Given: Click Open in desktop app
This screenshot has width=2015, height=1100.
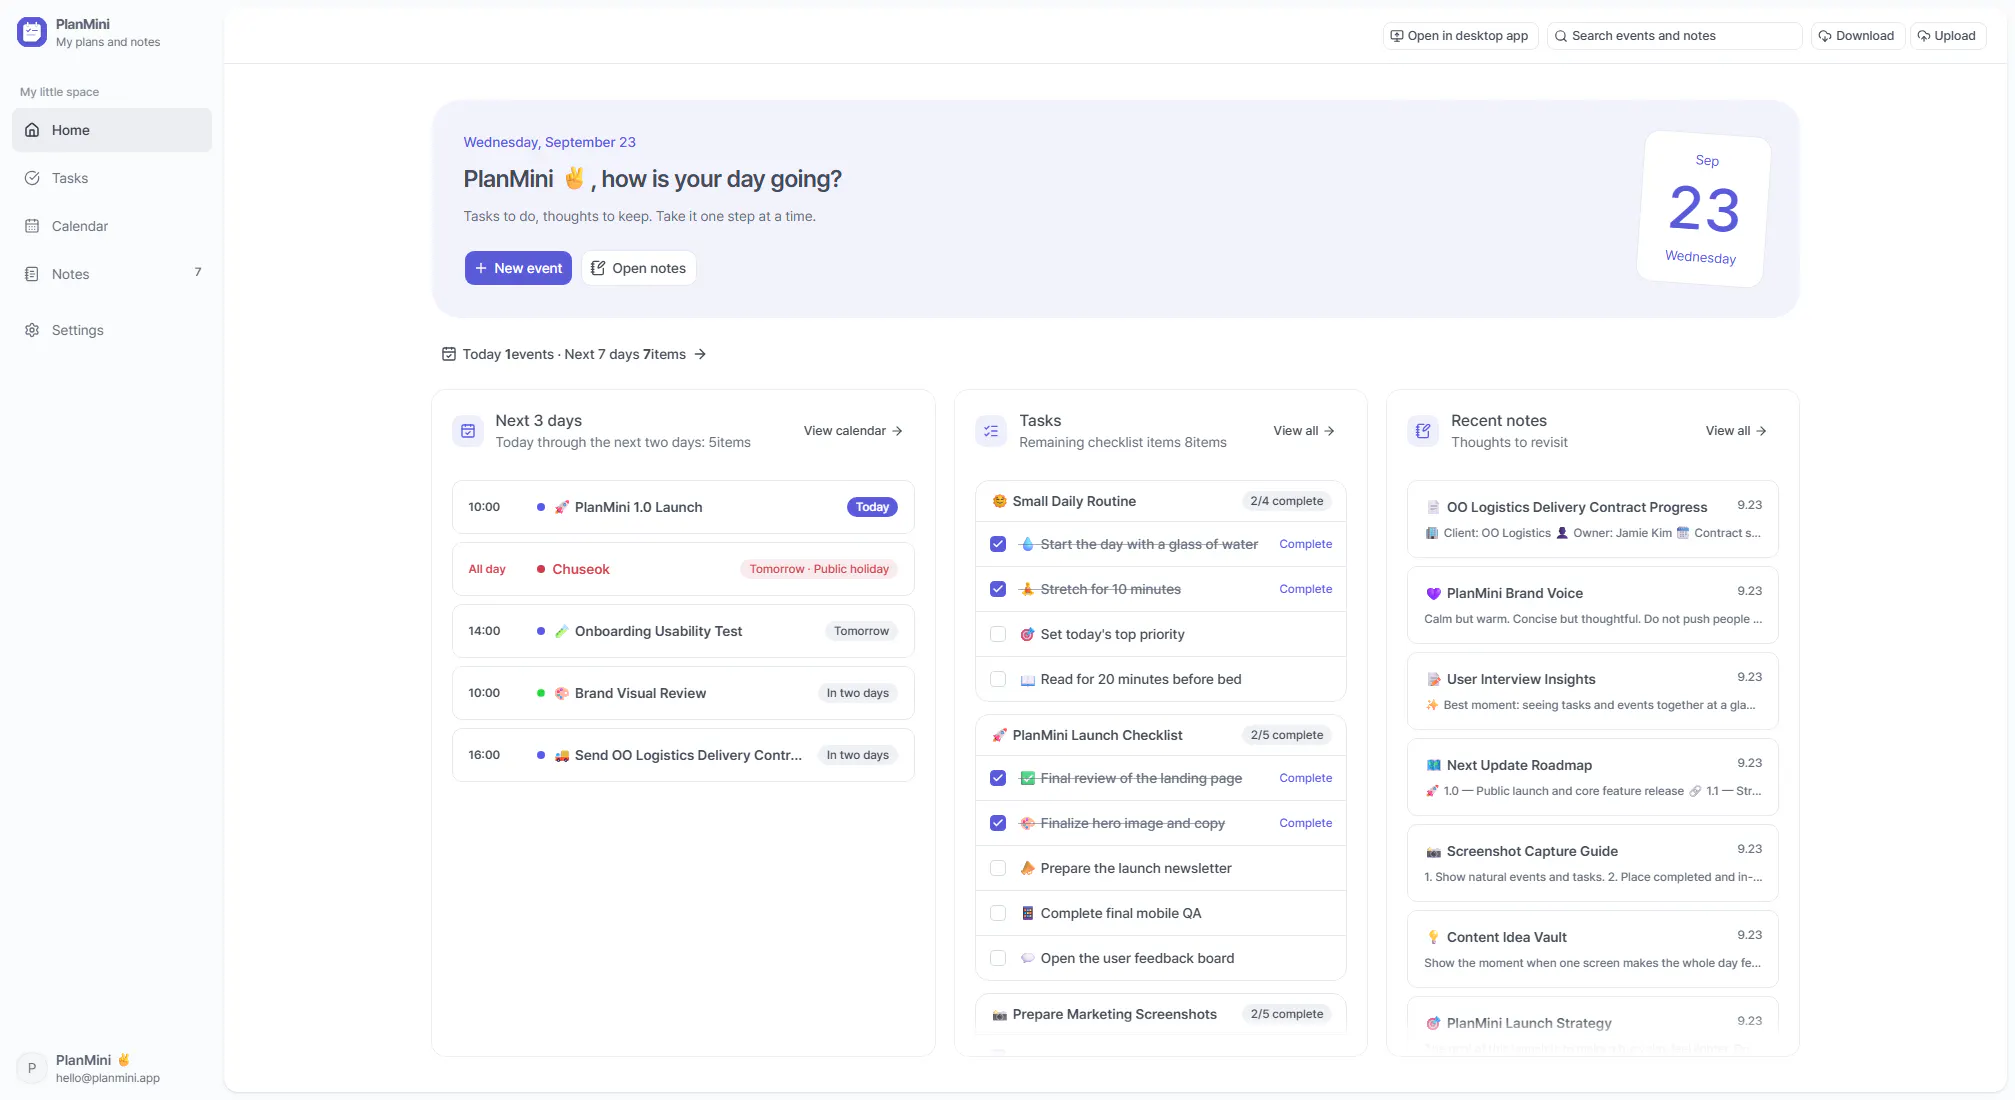Looking at the screenshot, I should tap(1460, 36).
